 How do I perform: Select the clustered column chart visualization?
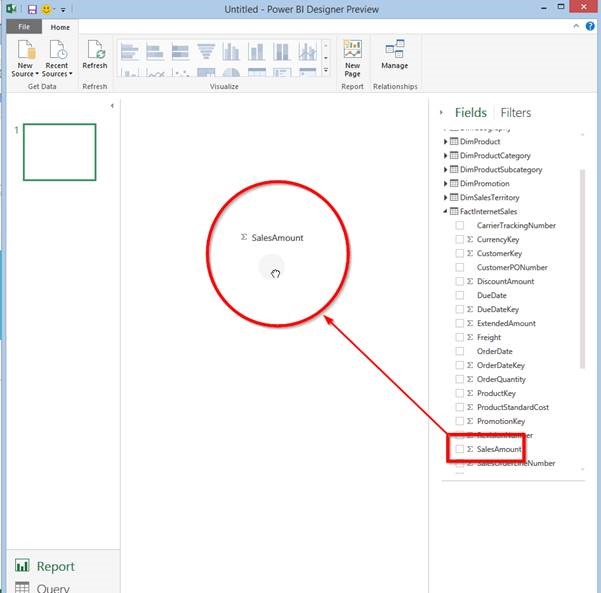[x=231, y=52]
